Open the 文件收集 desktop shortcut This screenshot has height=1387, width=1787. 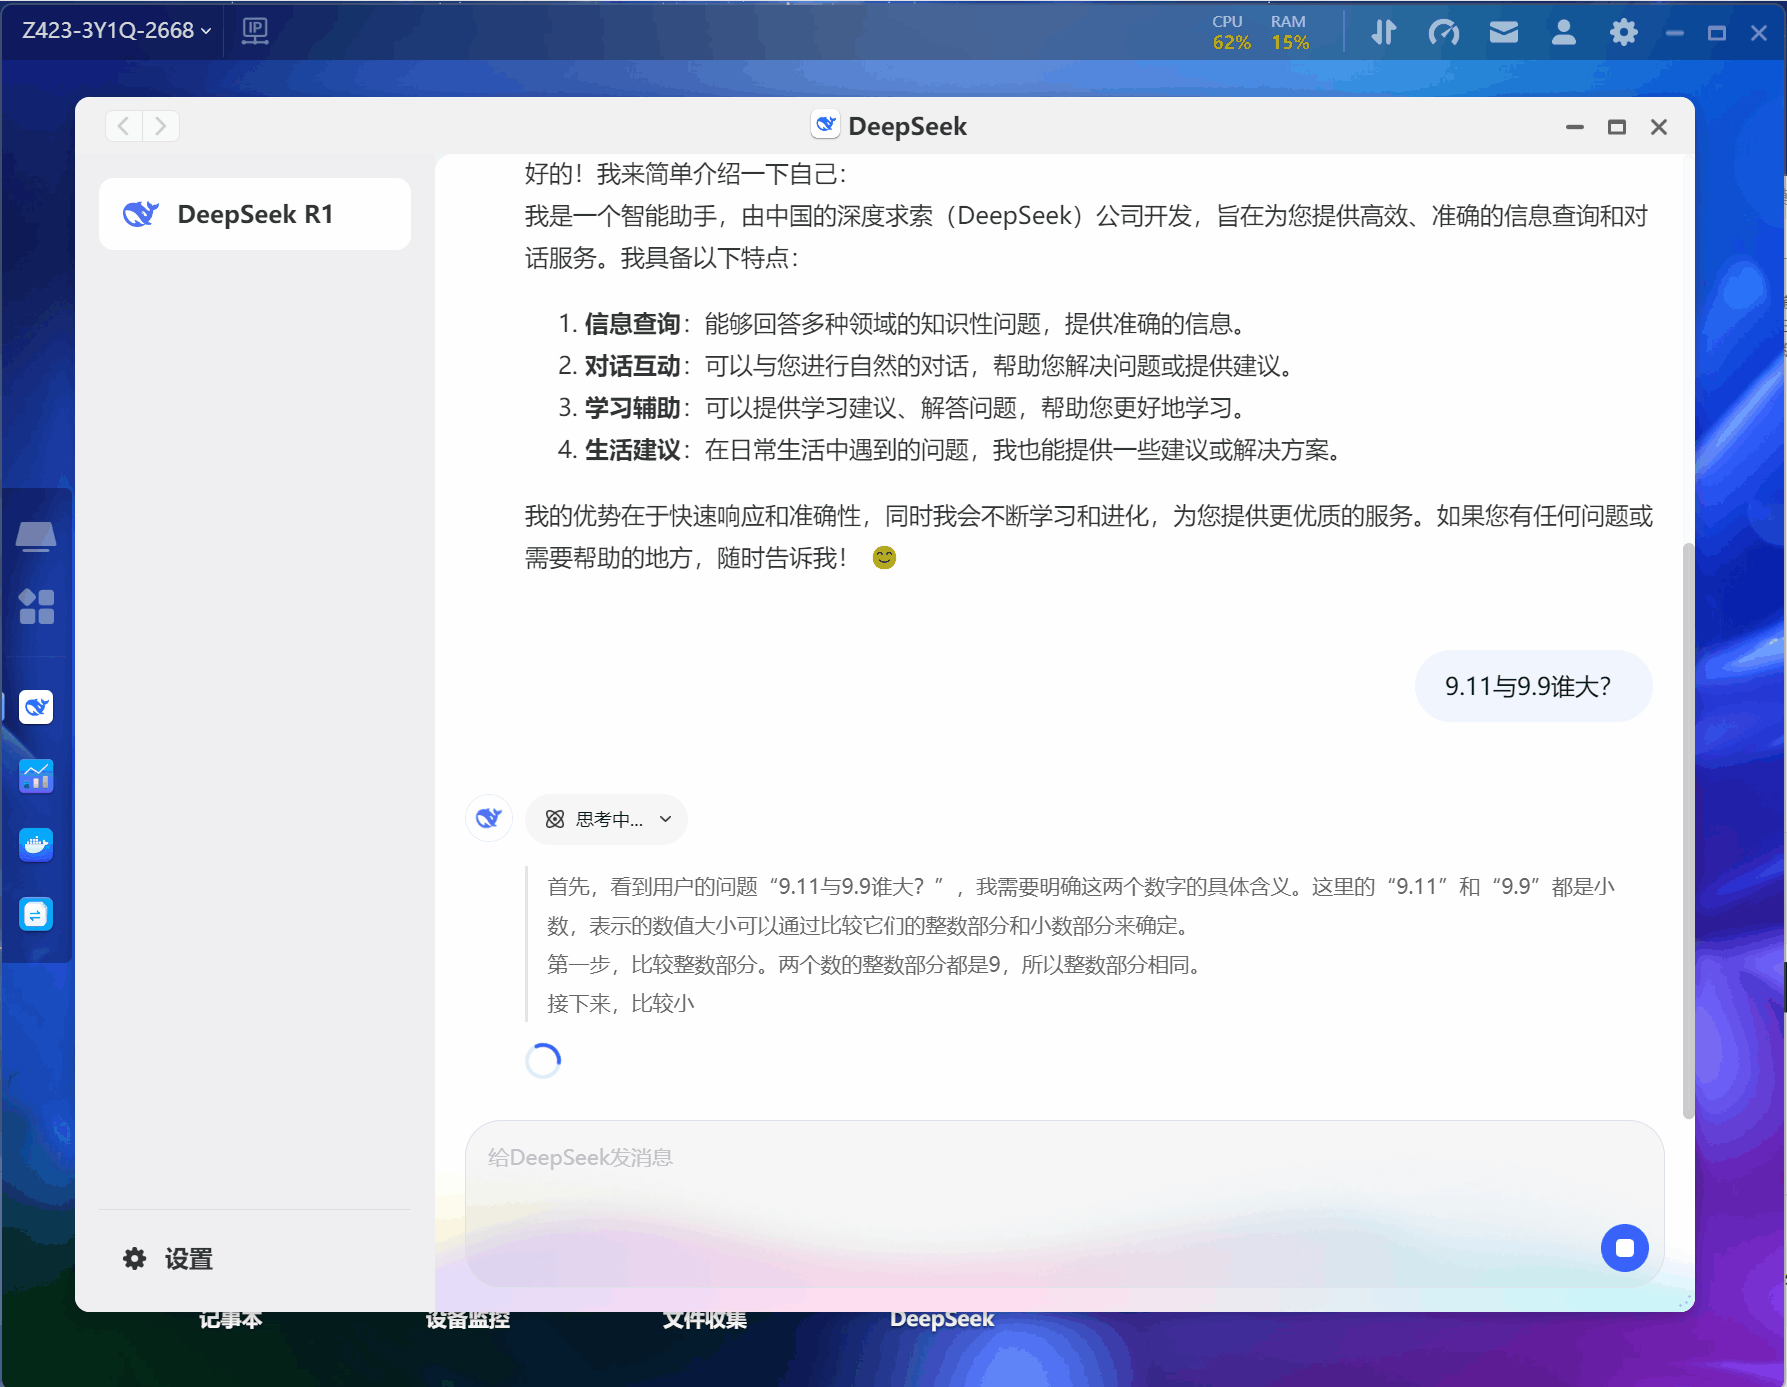pos(705,1319)
